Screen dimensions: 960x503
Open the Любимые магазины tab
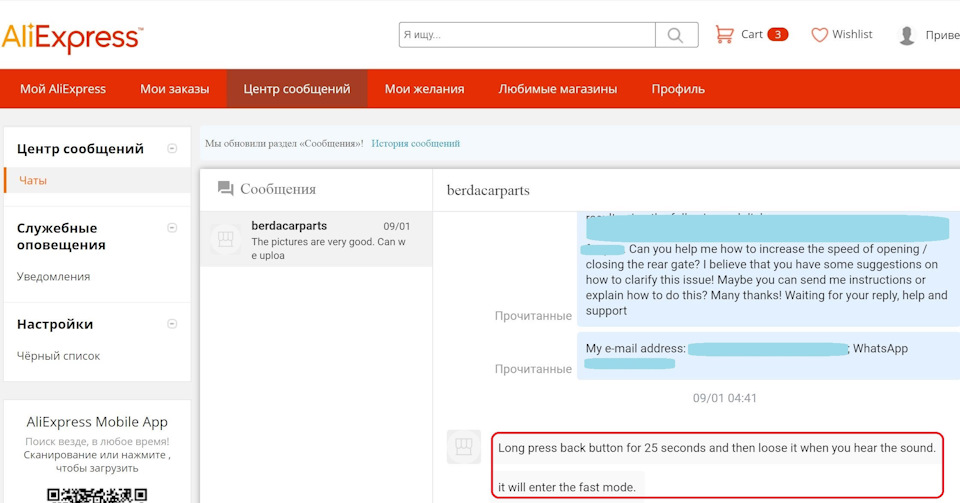pos(558,89)
